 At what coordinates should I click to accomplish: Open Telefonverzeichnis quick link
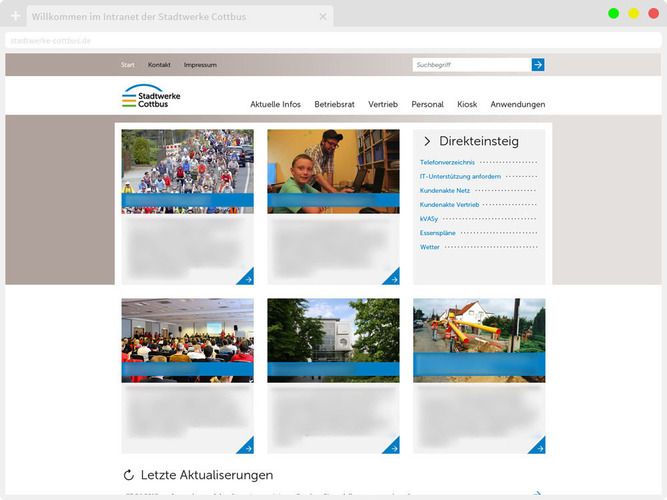point(447,162)
